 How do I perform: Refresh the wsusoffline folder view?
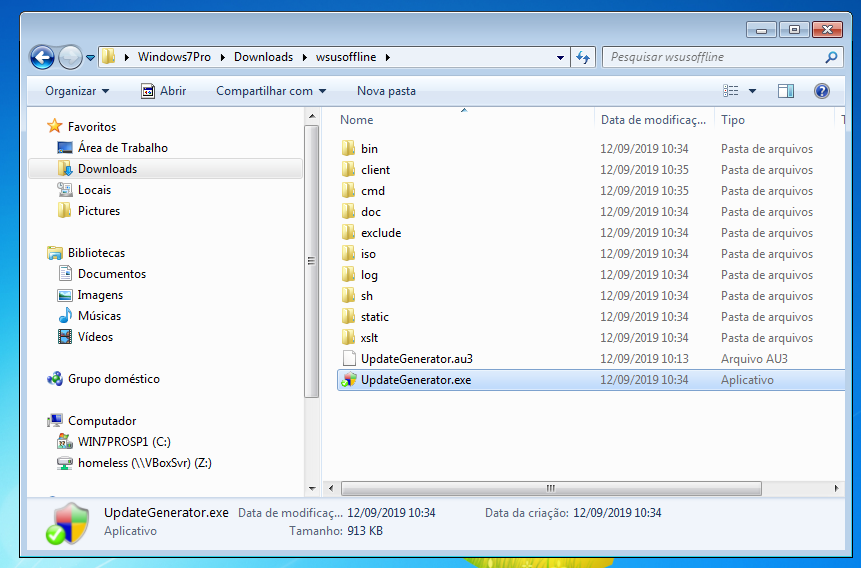(583, 57)
